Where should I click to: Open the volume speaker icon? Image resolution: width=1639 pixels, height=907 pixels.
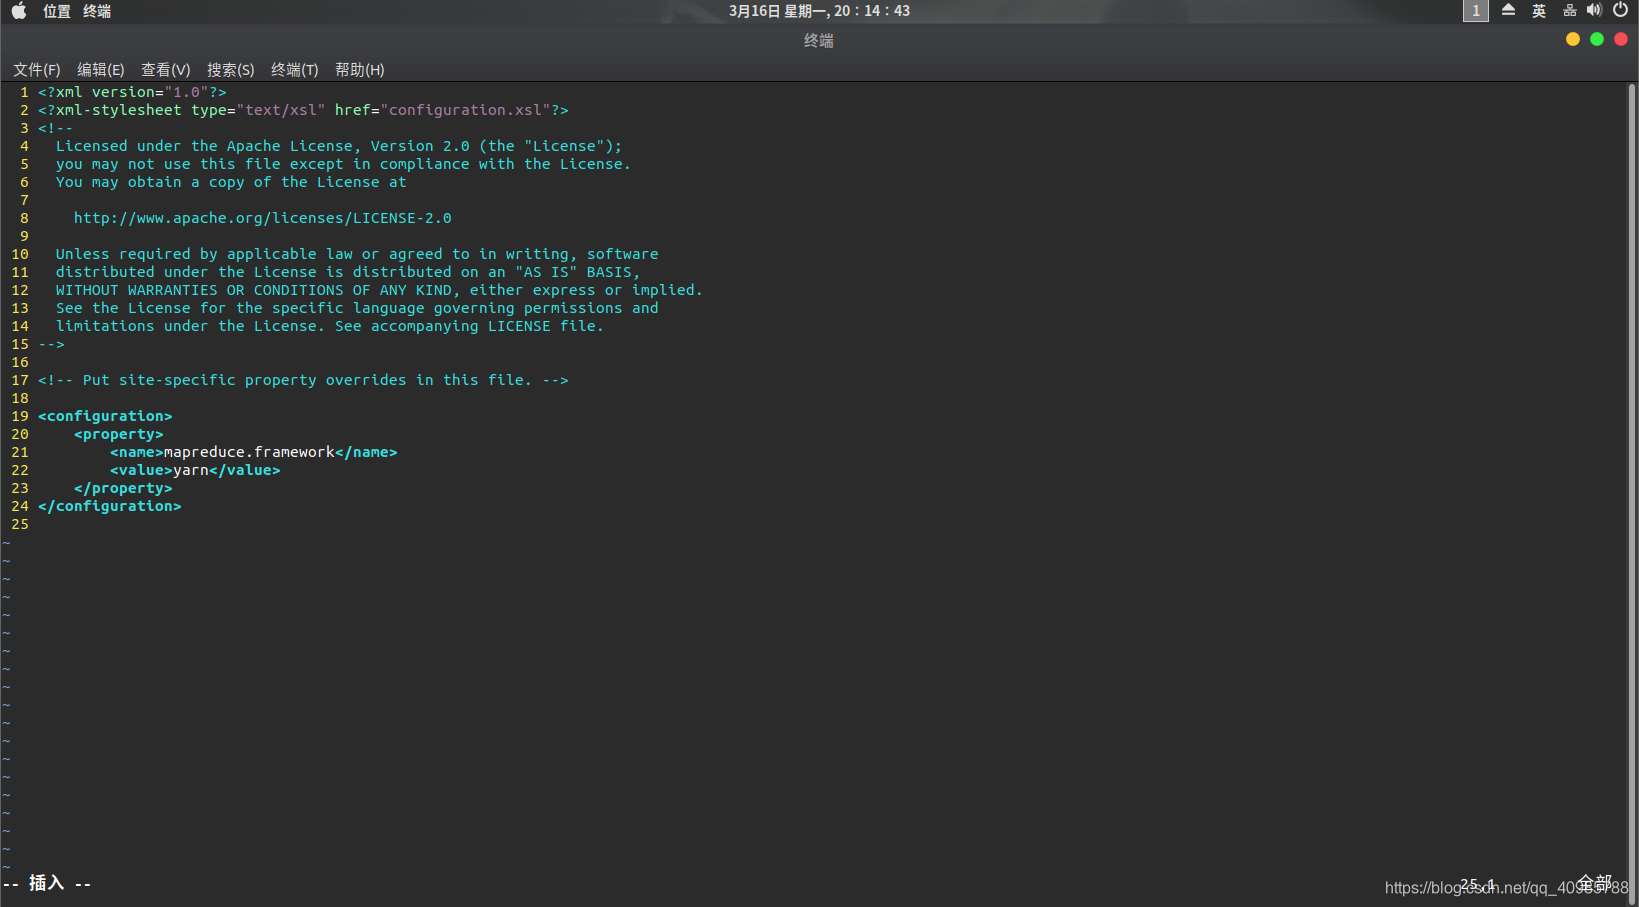[1594, 11]
